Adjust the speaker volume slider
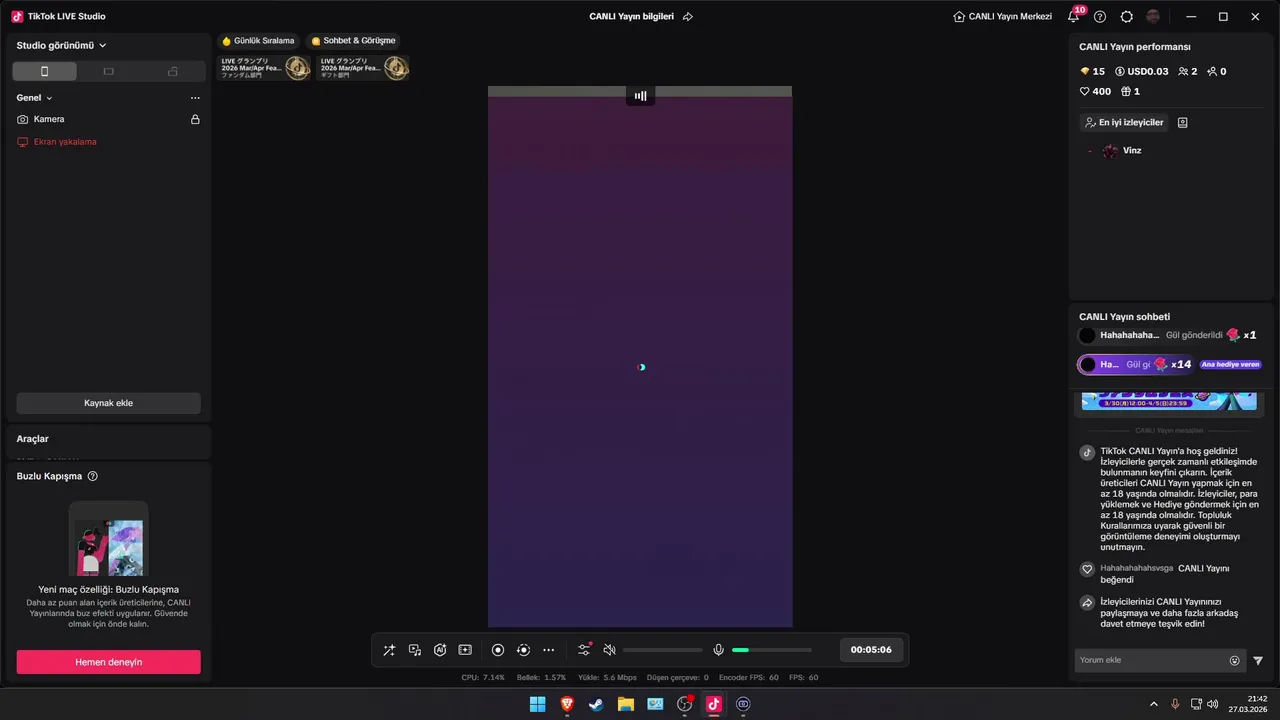 click(663, 650)
